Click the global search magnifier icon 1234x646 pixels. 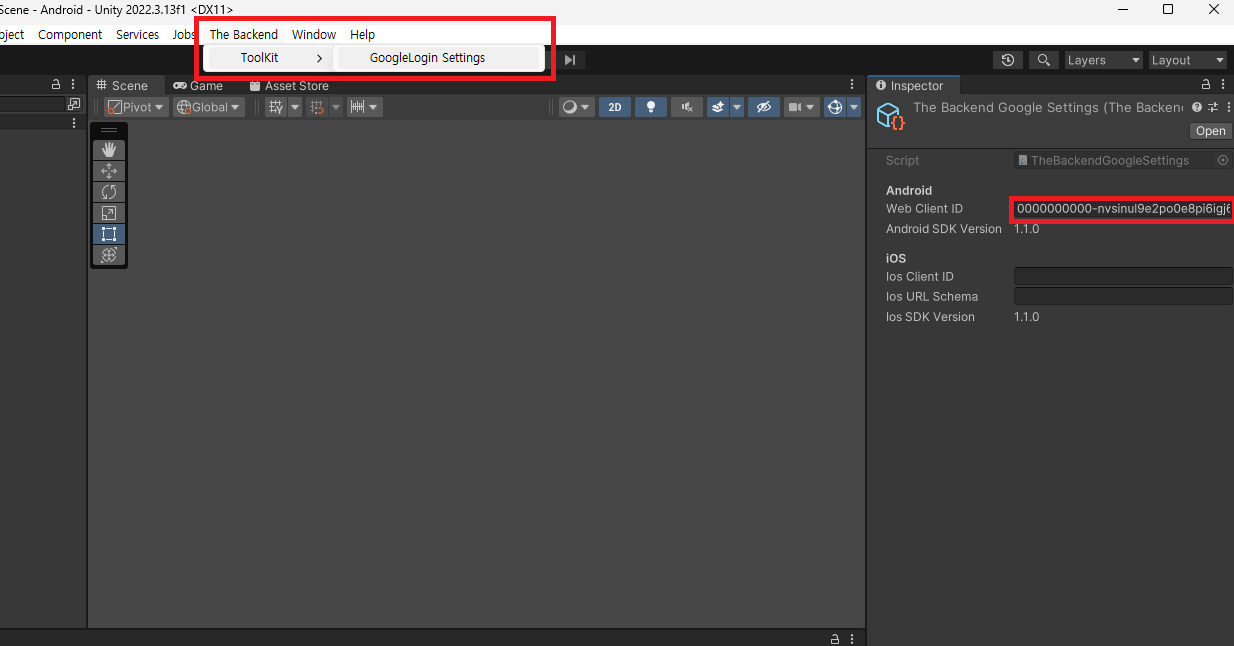click(x=1044, y=60)
